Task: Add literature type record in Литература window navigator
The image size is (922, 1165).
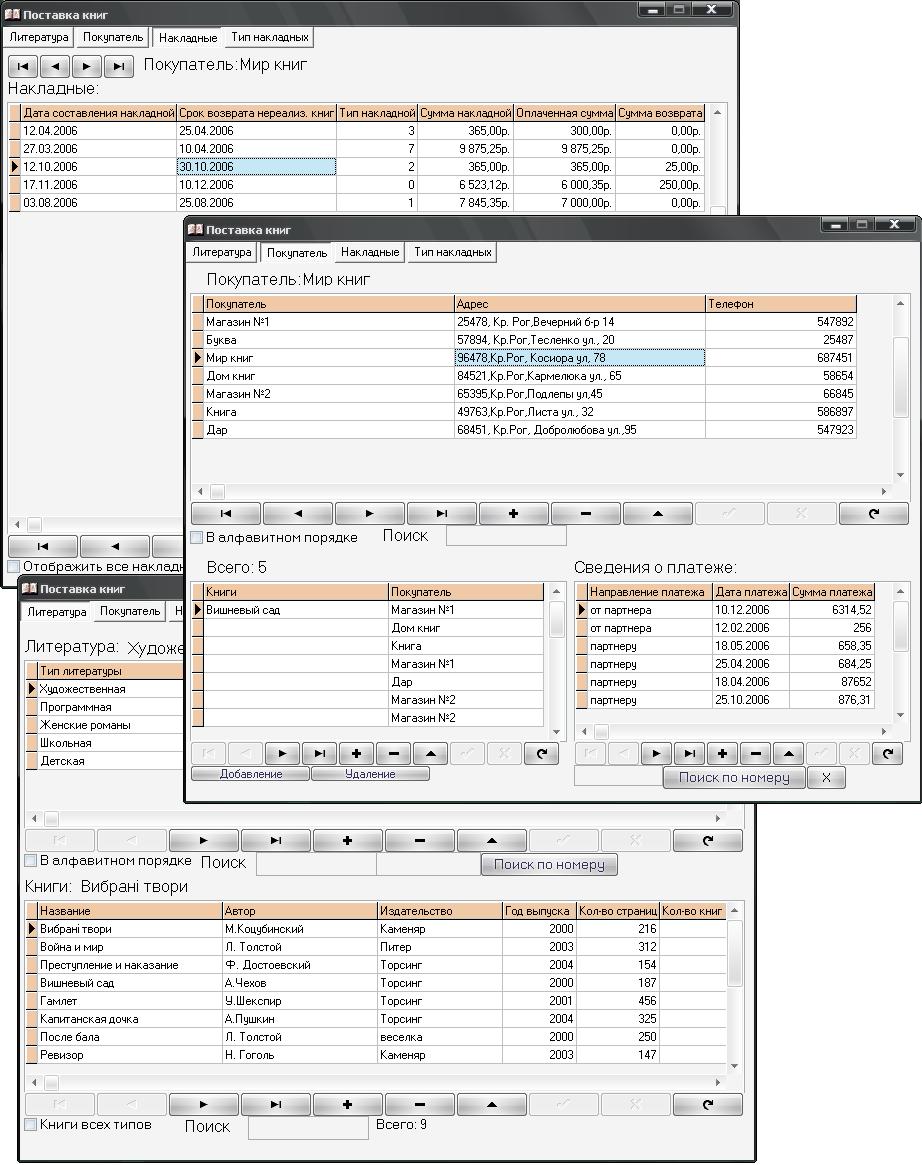Action: pyautogui.click(x=347, y=840)
